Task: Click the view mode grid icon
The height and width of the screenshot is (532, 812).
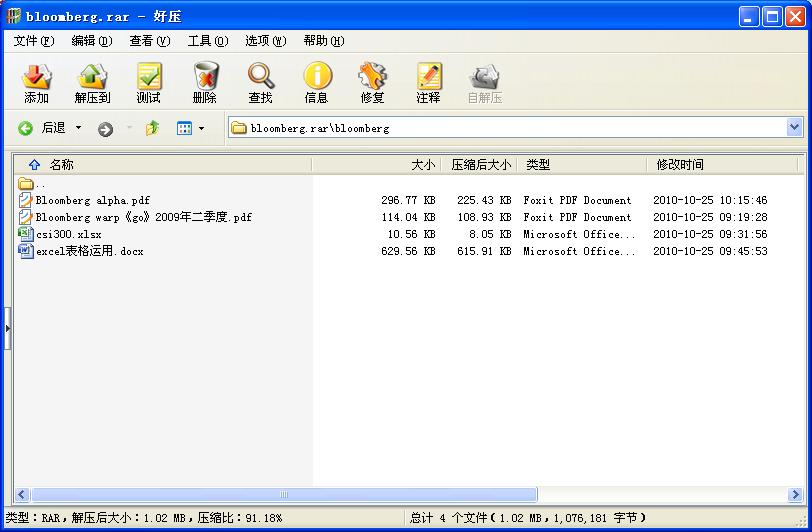Action: pyautogui.click(x=184, y=128)
